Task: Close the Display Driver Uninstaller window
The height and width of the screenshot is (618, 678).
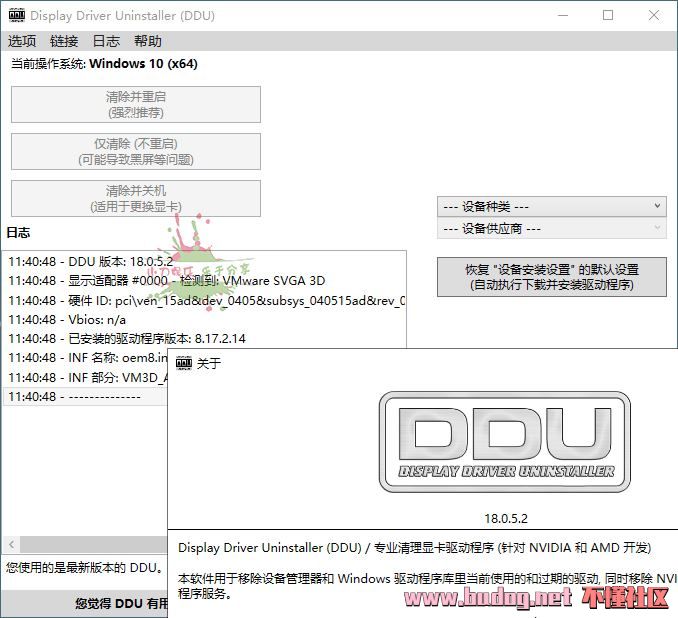Action: click(654, 16)
